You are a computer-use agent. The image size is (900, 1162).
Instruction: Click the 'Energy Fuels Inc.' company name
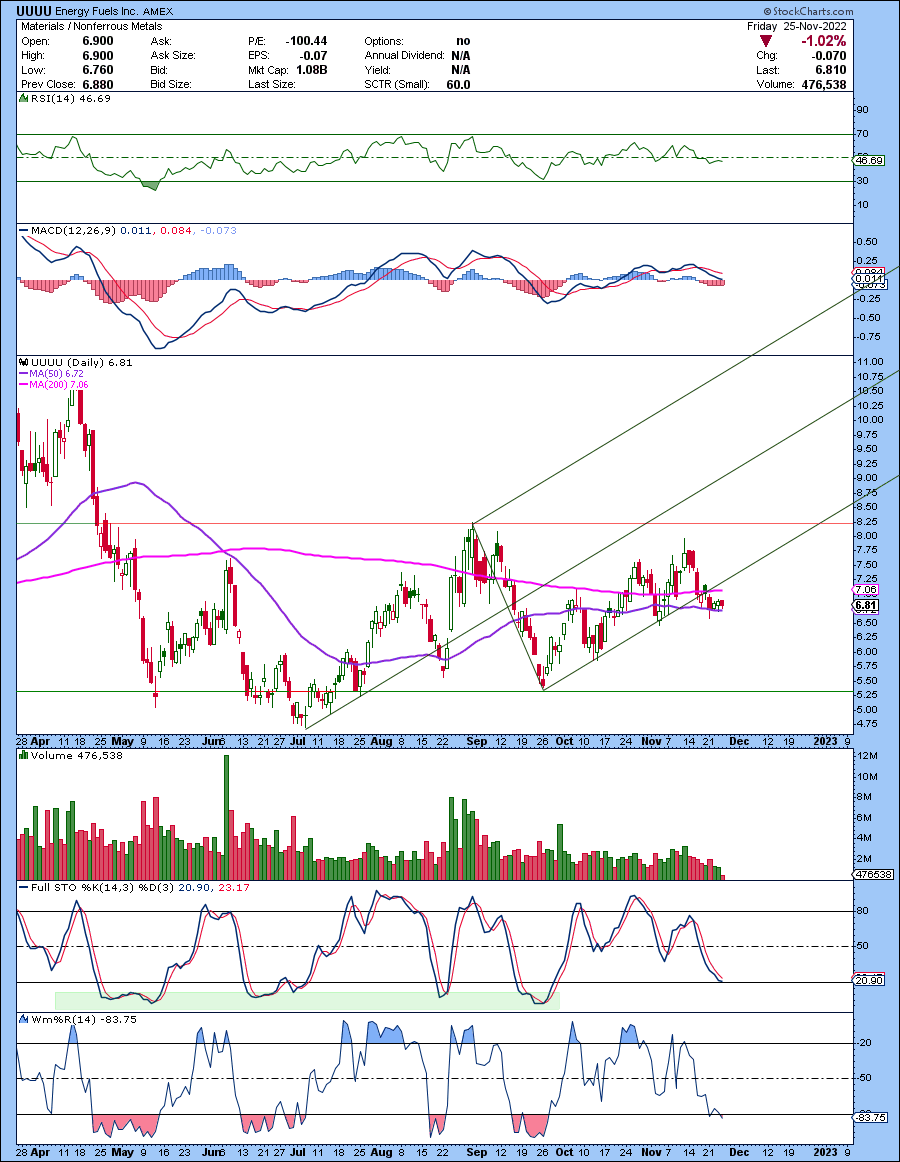(x=96, y=11)
